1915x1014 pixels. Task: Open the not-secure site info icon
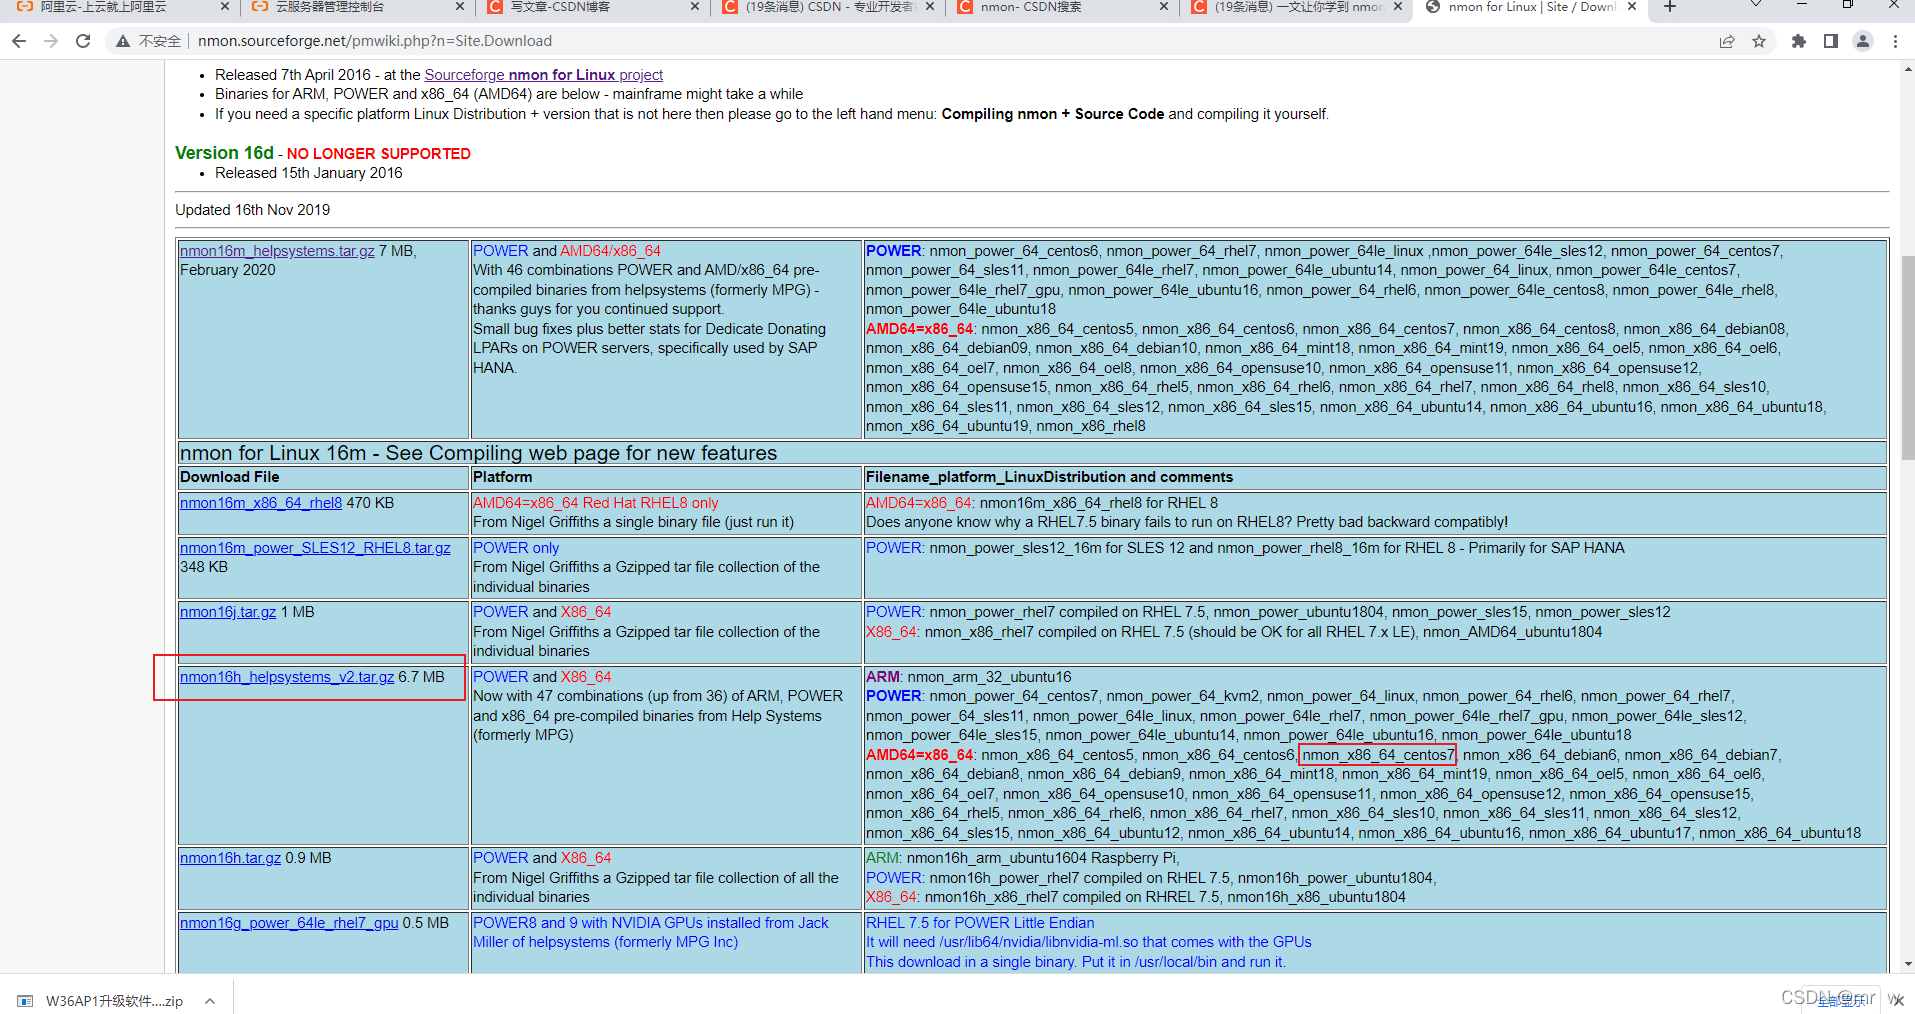(123, 41)
